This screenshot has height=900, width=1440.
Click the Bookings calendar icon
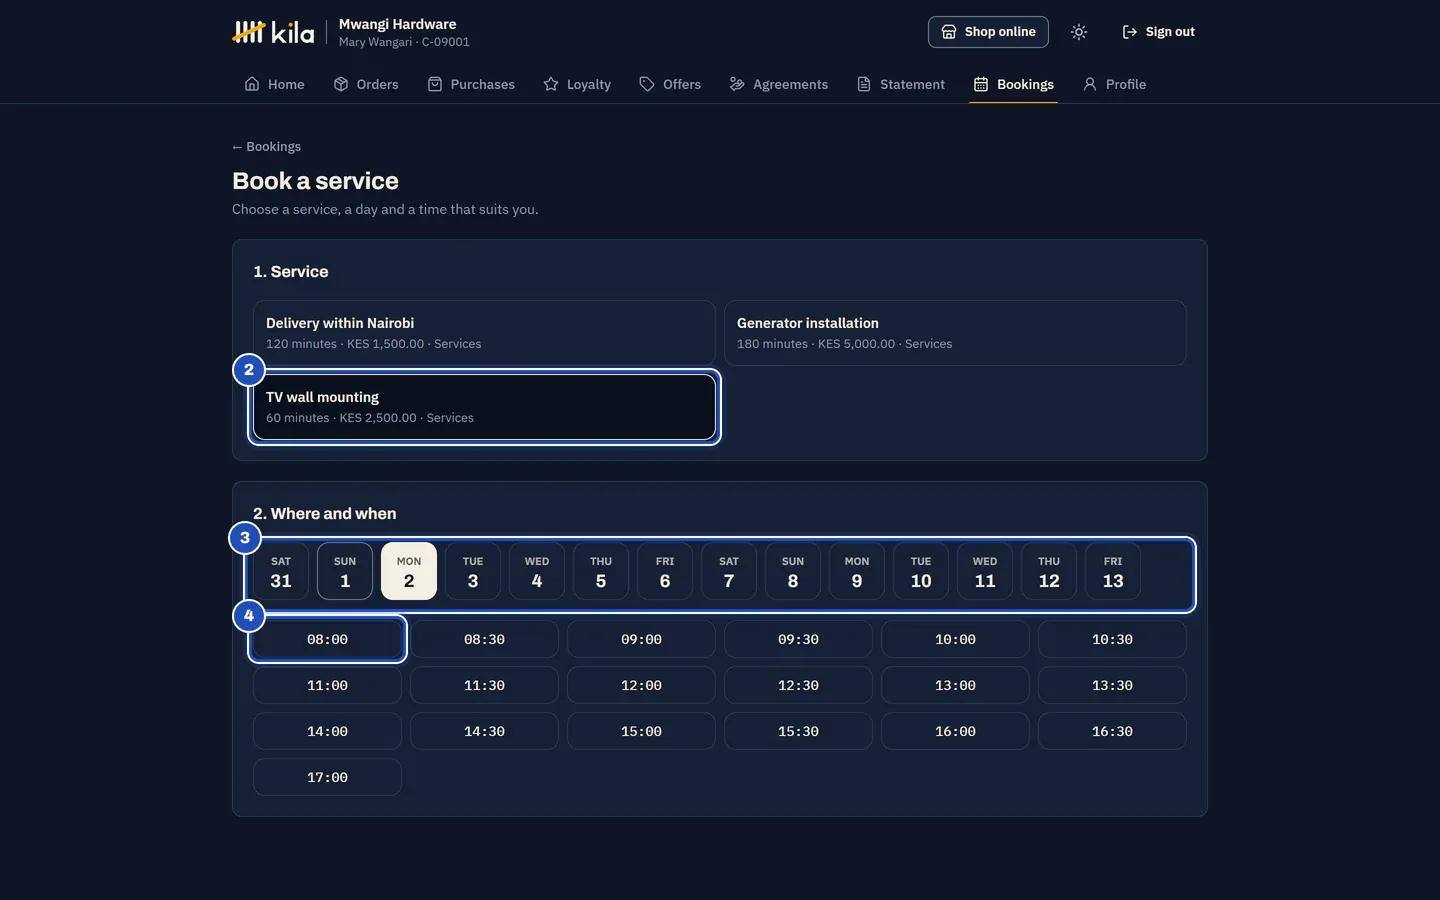[x=981, y=84]
